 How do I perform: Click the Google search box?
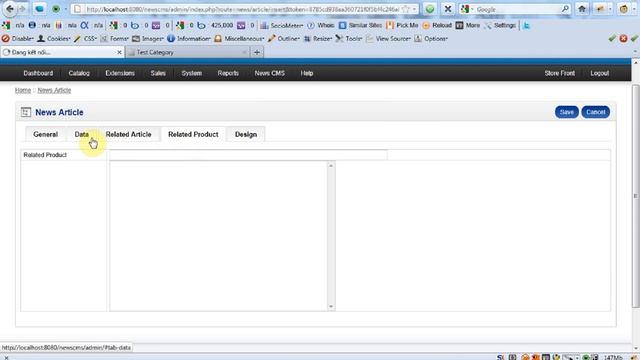[x=516, y=9]
